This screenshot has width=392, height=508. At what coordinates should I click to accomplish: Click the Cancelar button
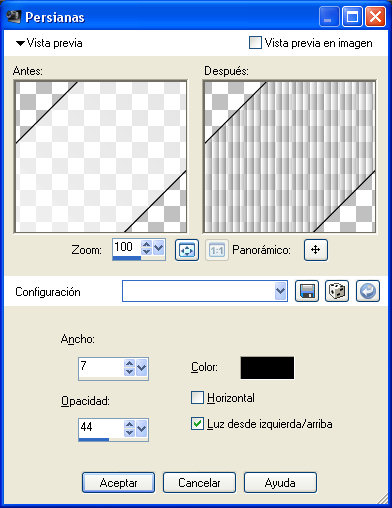199,482
